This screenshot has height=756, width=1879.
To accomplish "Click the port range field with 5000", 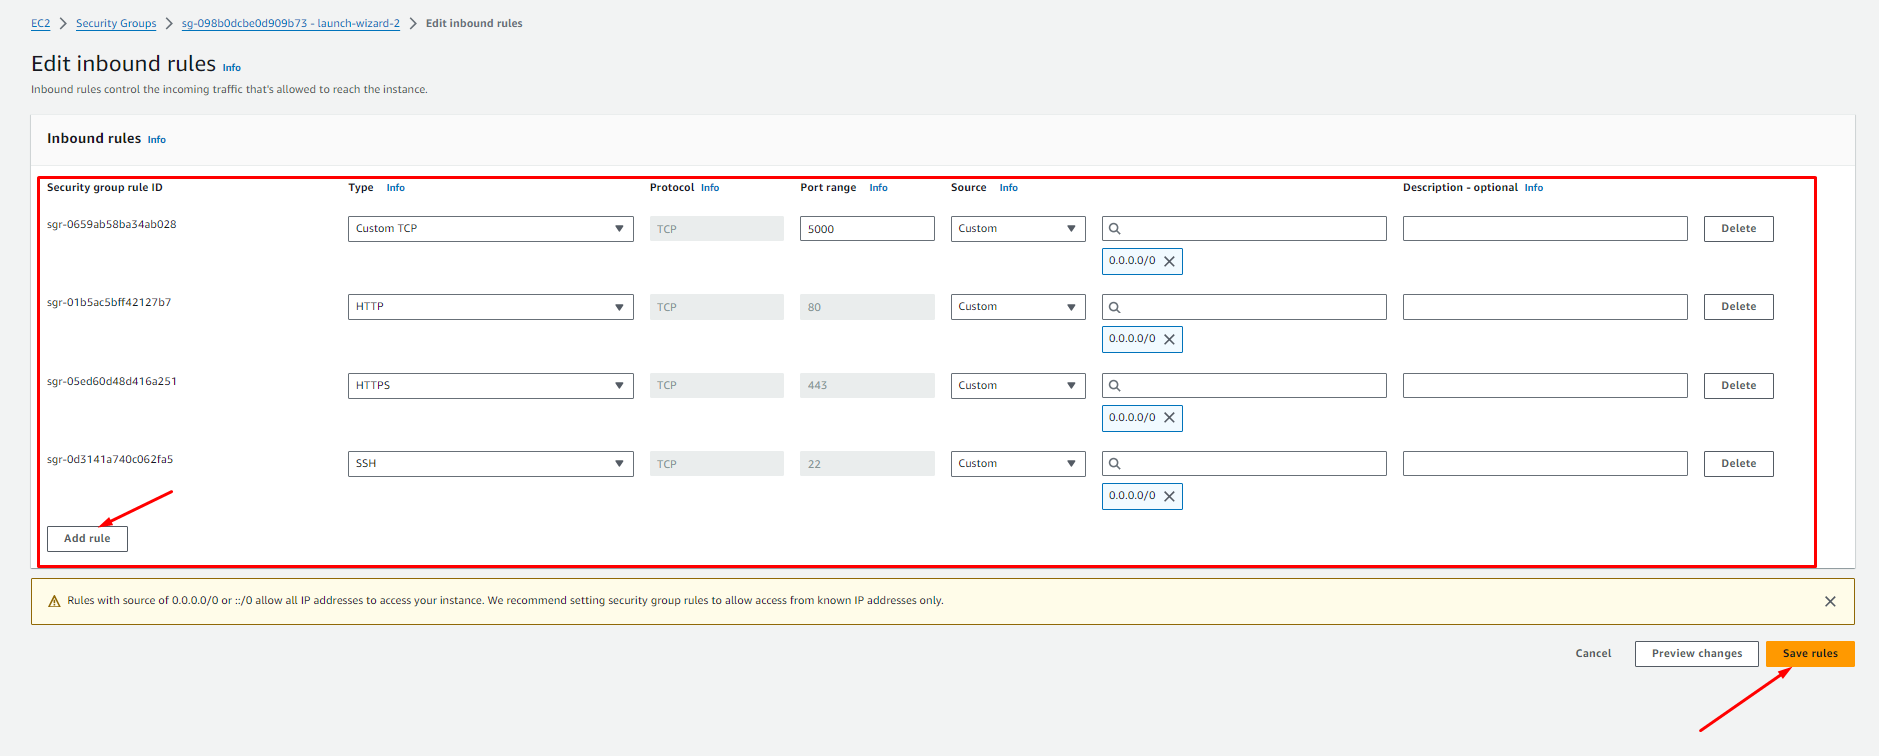I will pos(867,229).
